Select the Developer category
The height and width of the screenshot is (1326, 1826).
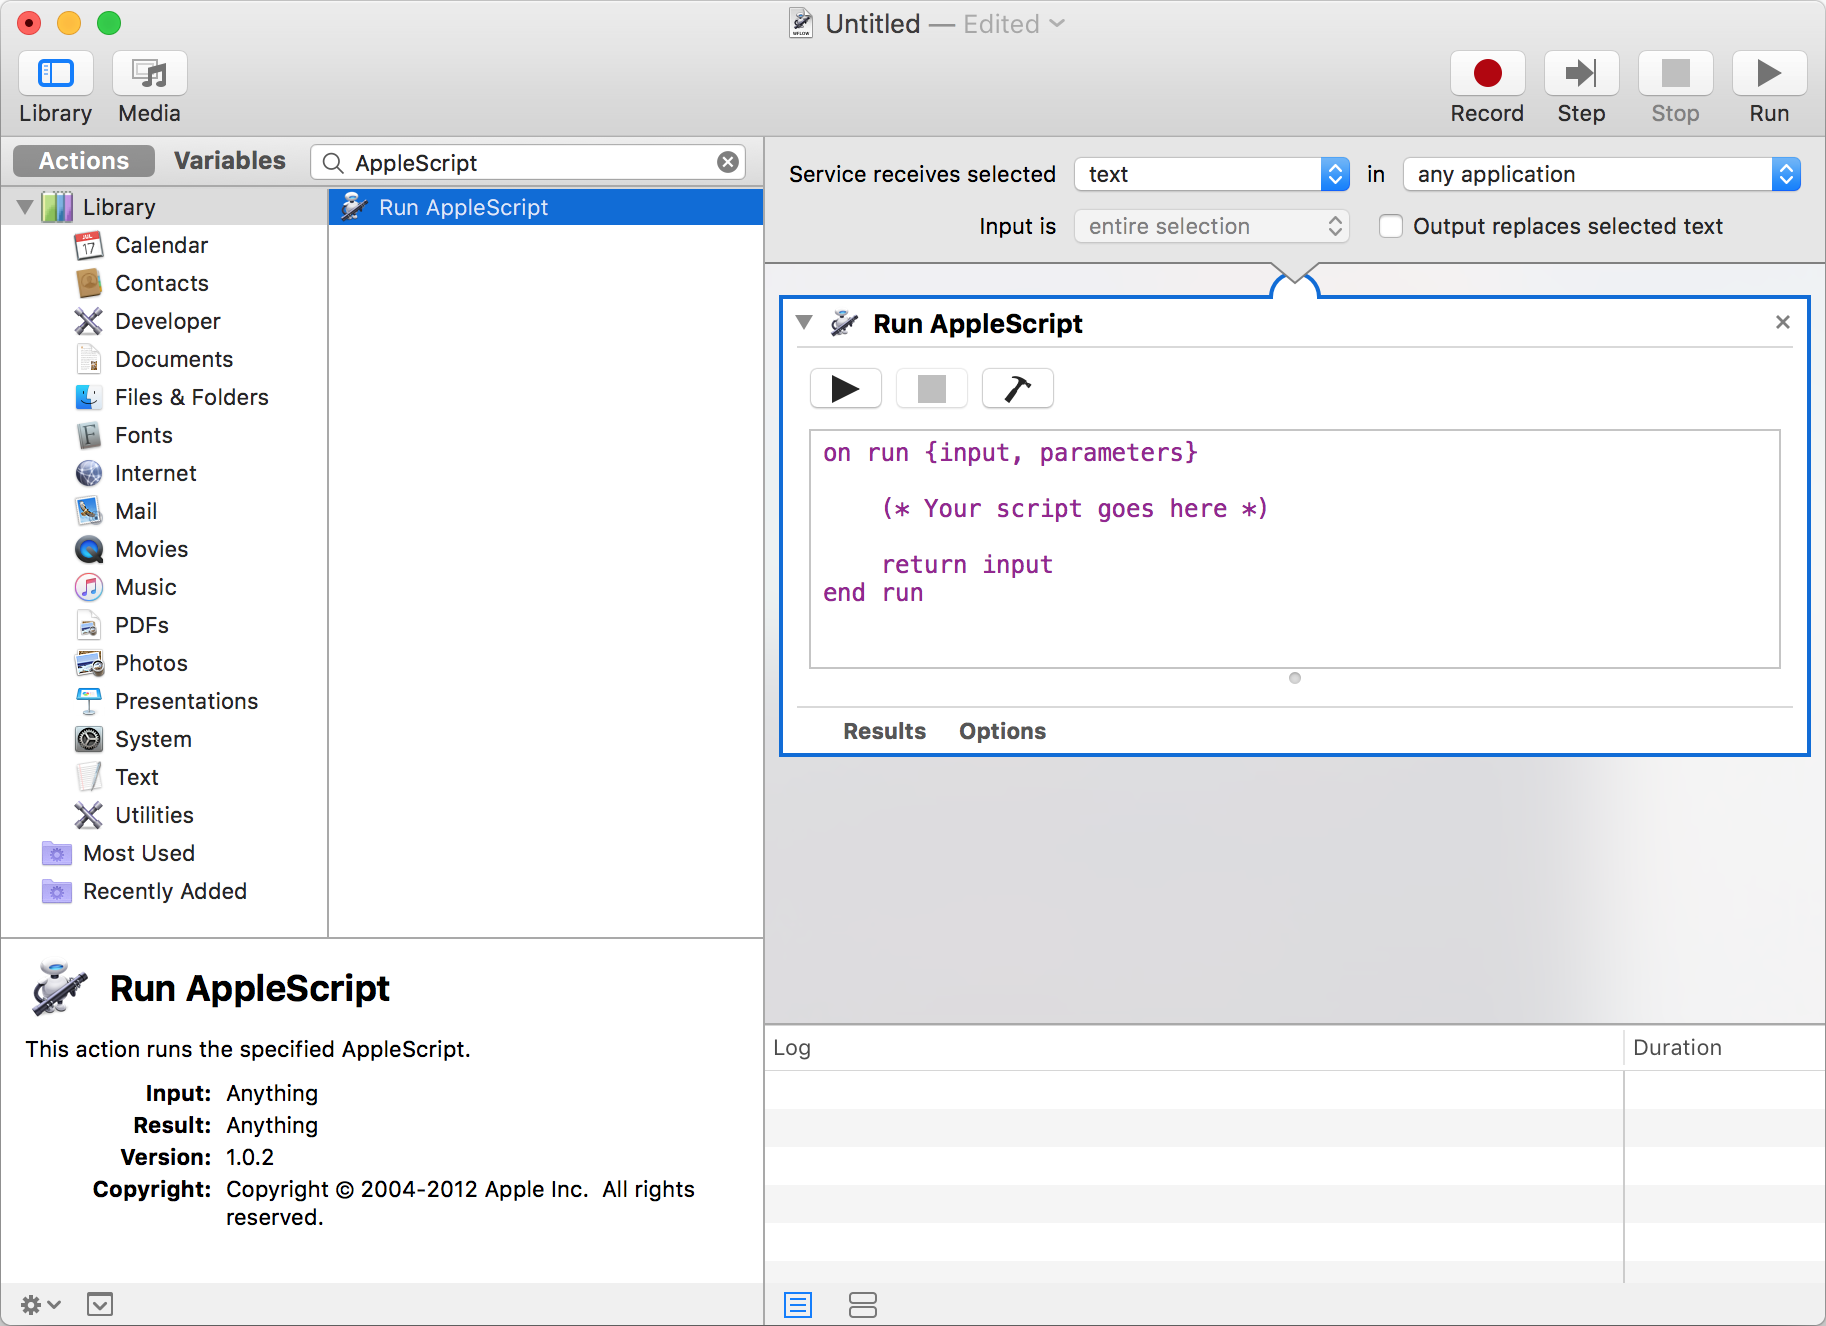click(x=167, y=321)
